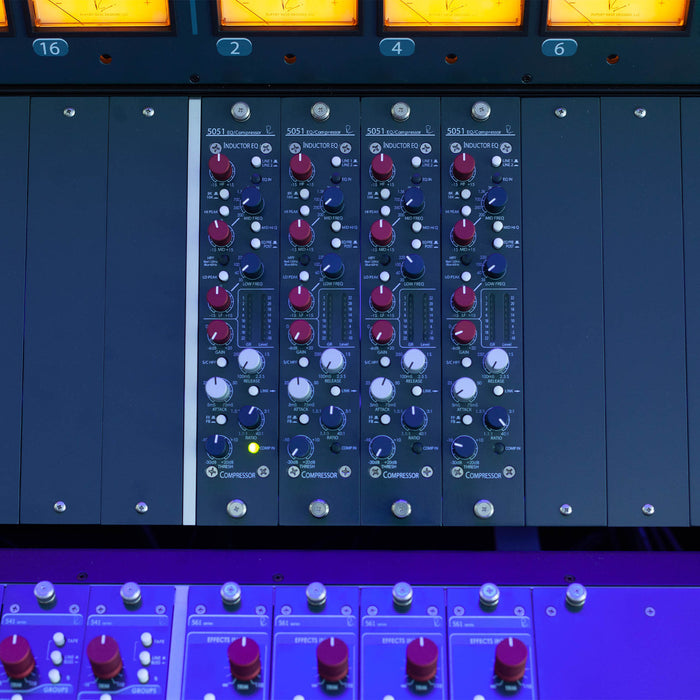This screenshot has width=700, height=700.
Task: Enable S/C HPF on second 5051 module
Action: click(x=303, y=362)
